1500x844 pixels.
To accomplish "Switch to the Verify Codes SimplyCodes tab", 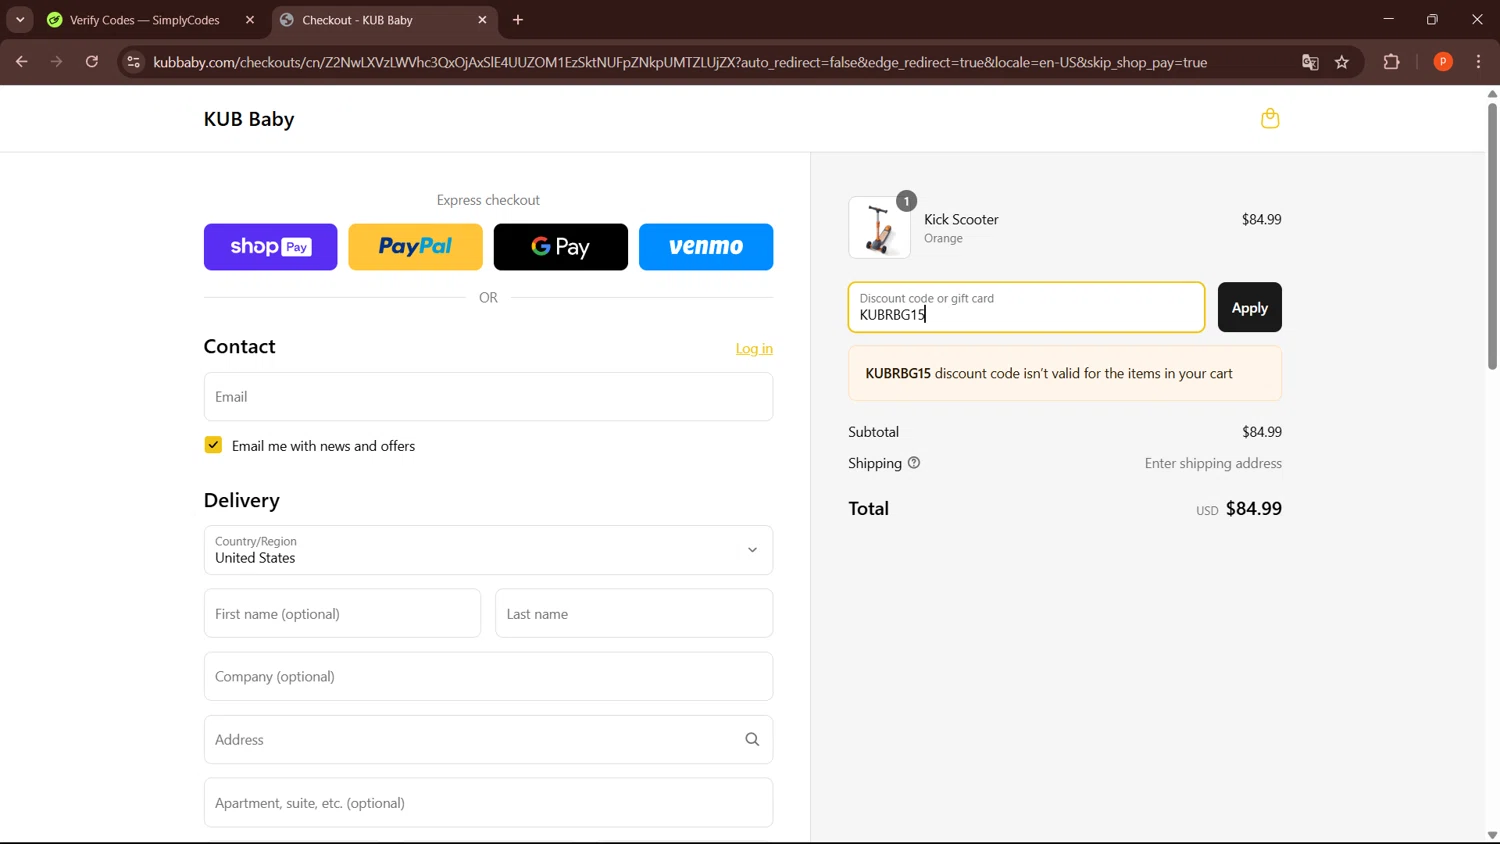I will (x=145, y=20).
